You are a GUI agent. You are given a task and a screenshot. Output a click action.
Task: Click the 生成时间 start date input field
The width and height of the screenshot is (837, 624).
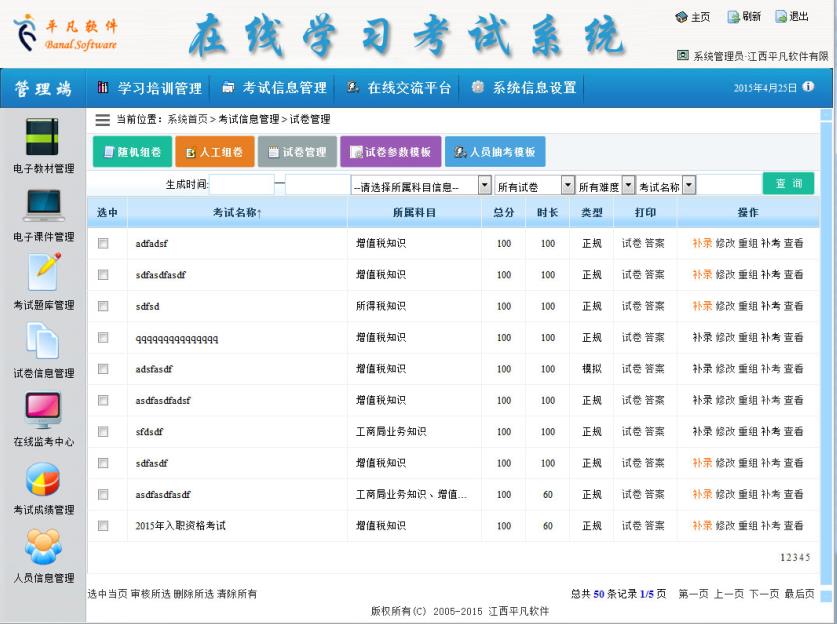pyautogui.click(x=241, y=185)
